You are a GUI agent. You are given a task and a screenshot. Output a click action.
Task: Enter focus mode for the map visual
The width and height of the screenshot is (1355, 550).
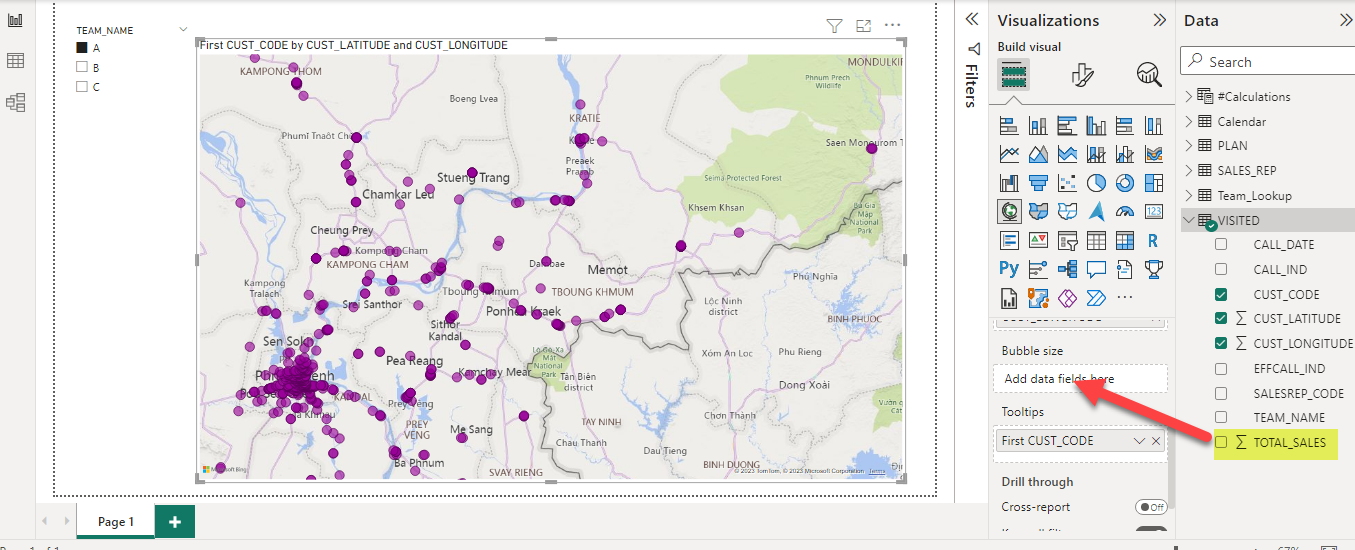point(864,26)
